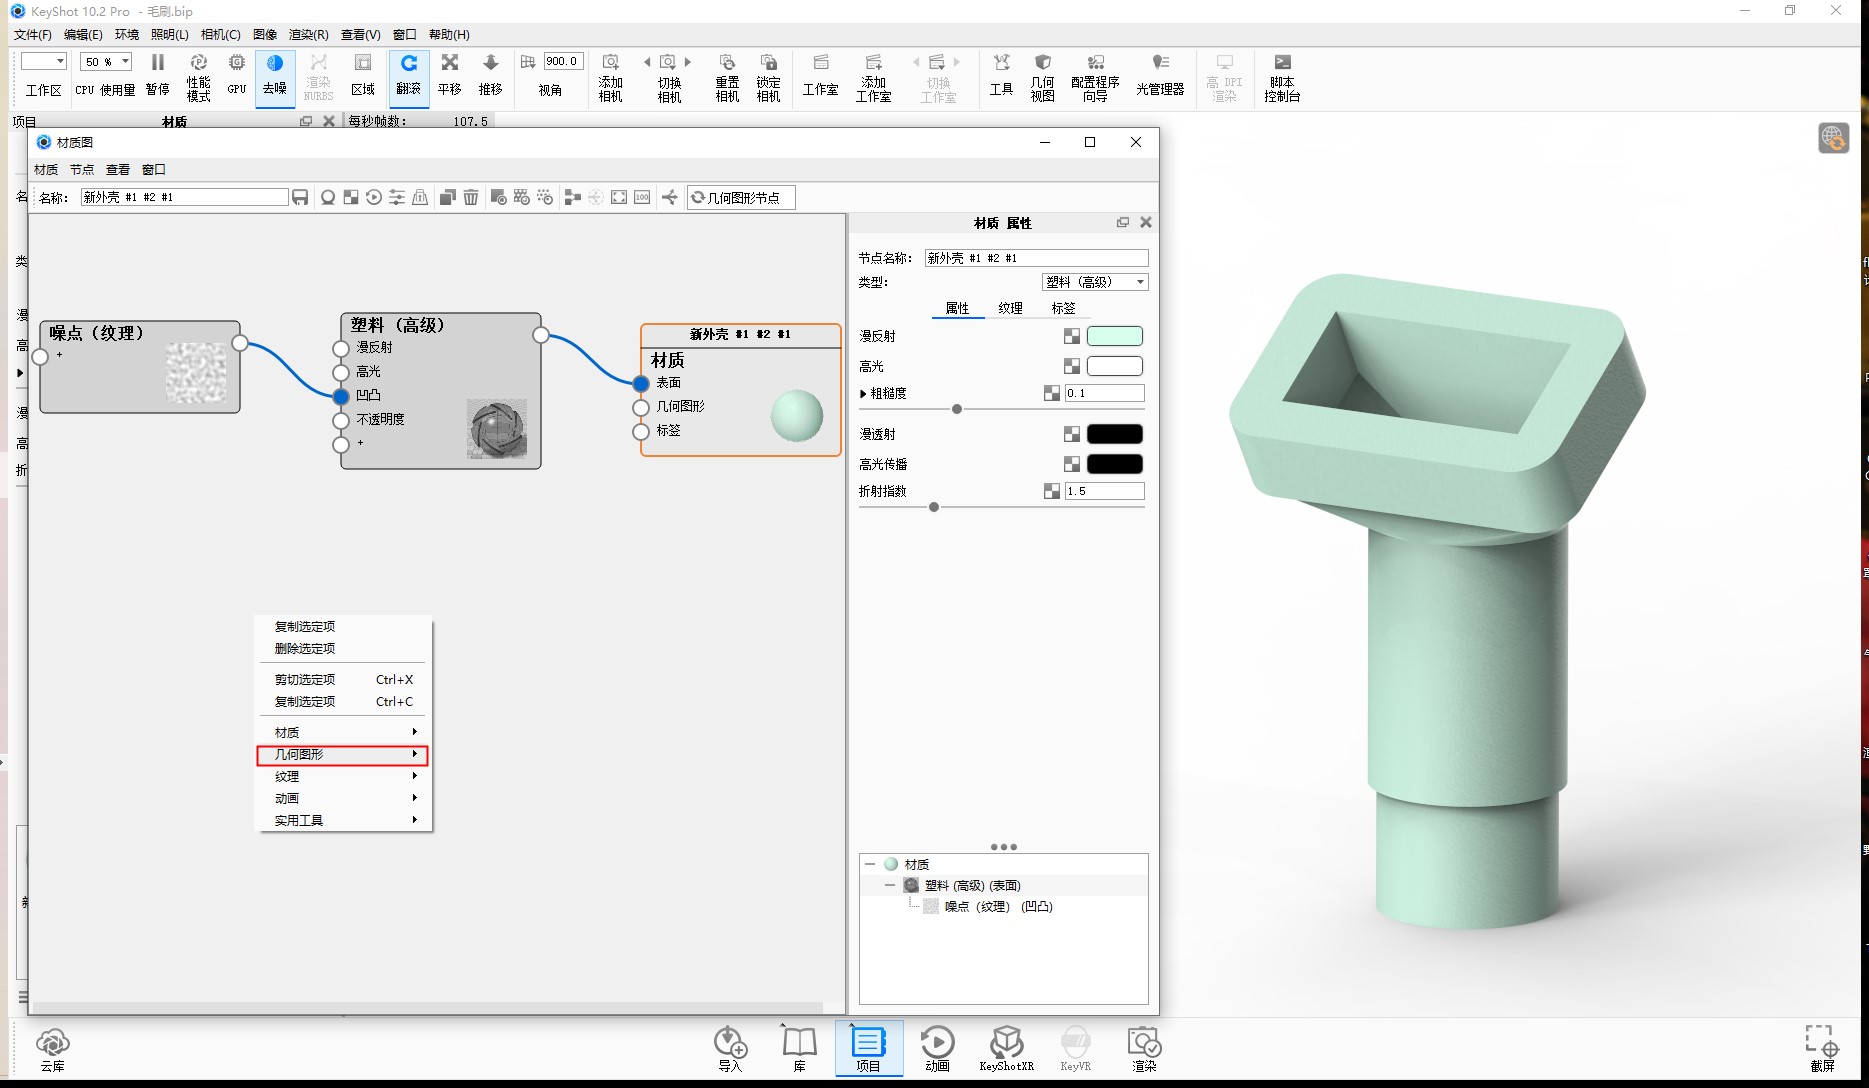Viewport: 1869px width, 1088px height.
Task: Switch to the 纹理 properties tab
Action: 1010,308
